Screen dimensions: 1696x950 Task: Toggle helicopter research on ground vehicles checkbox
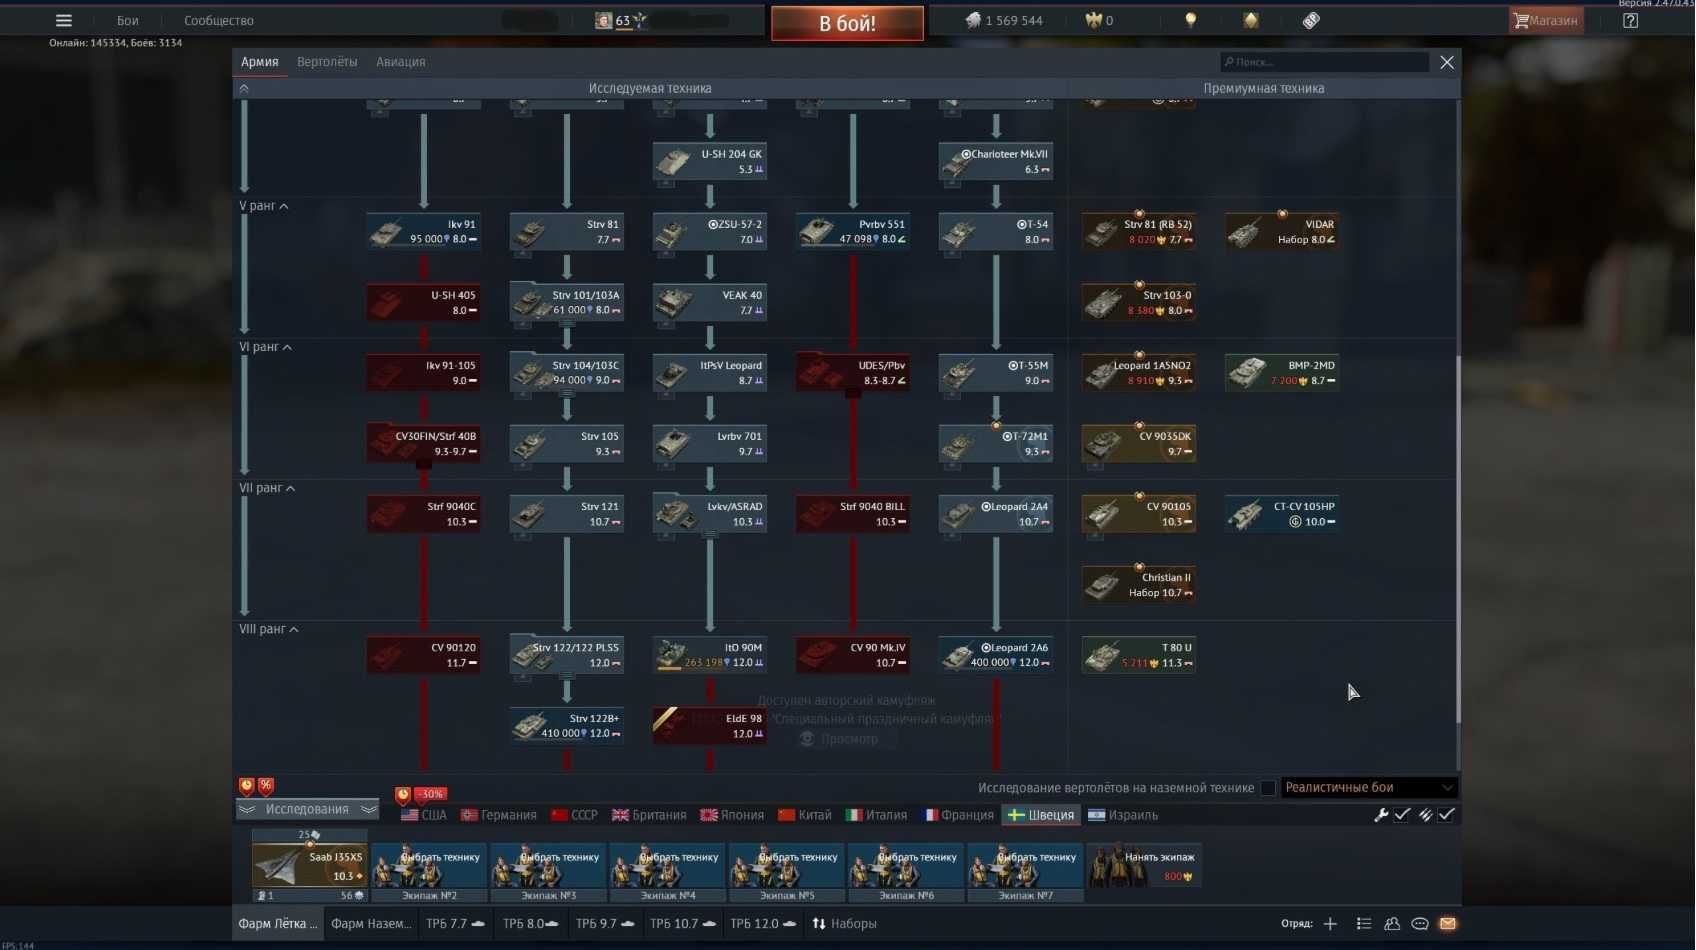click(1268, 788)
